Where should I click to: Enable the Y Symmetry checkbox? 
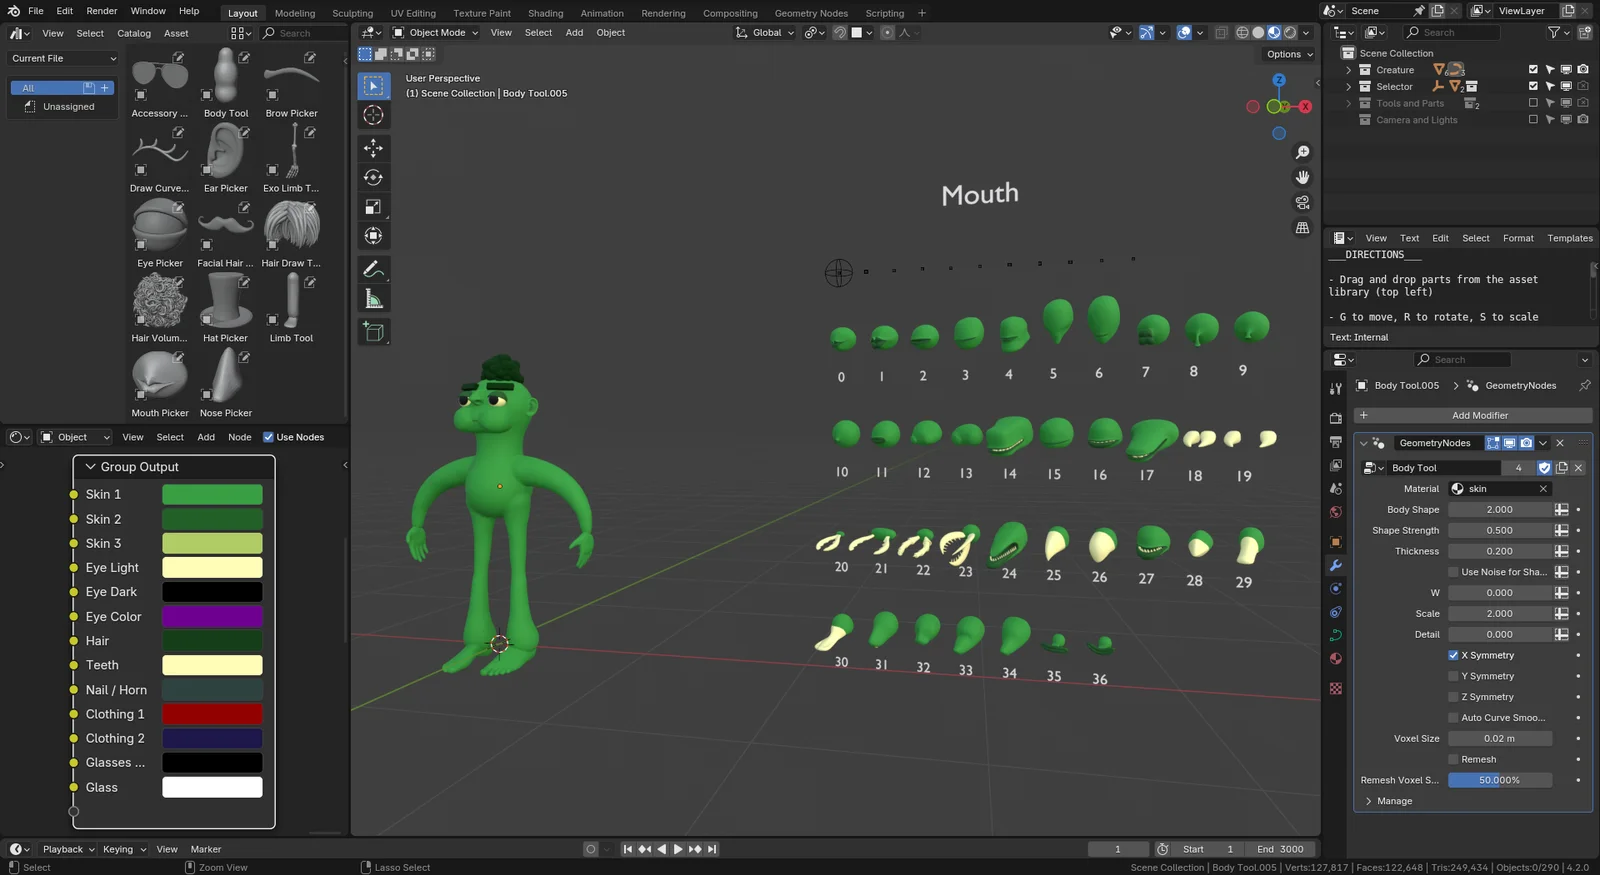tap(1453, 676)
